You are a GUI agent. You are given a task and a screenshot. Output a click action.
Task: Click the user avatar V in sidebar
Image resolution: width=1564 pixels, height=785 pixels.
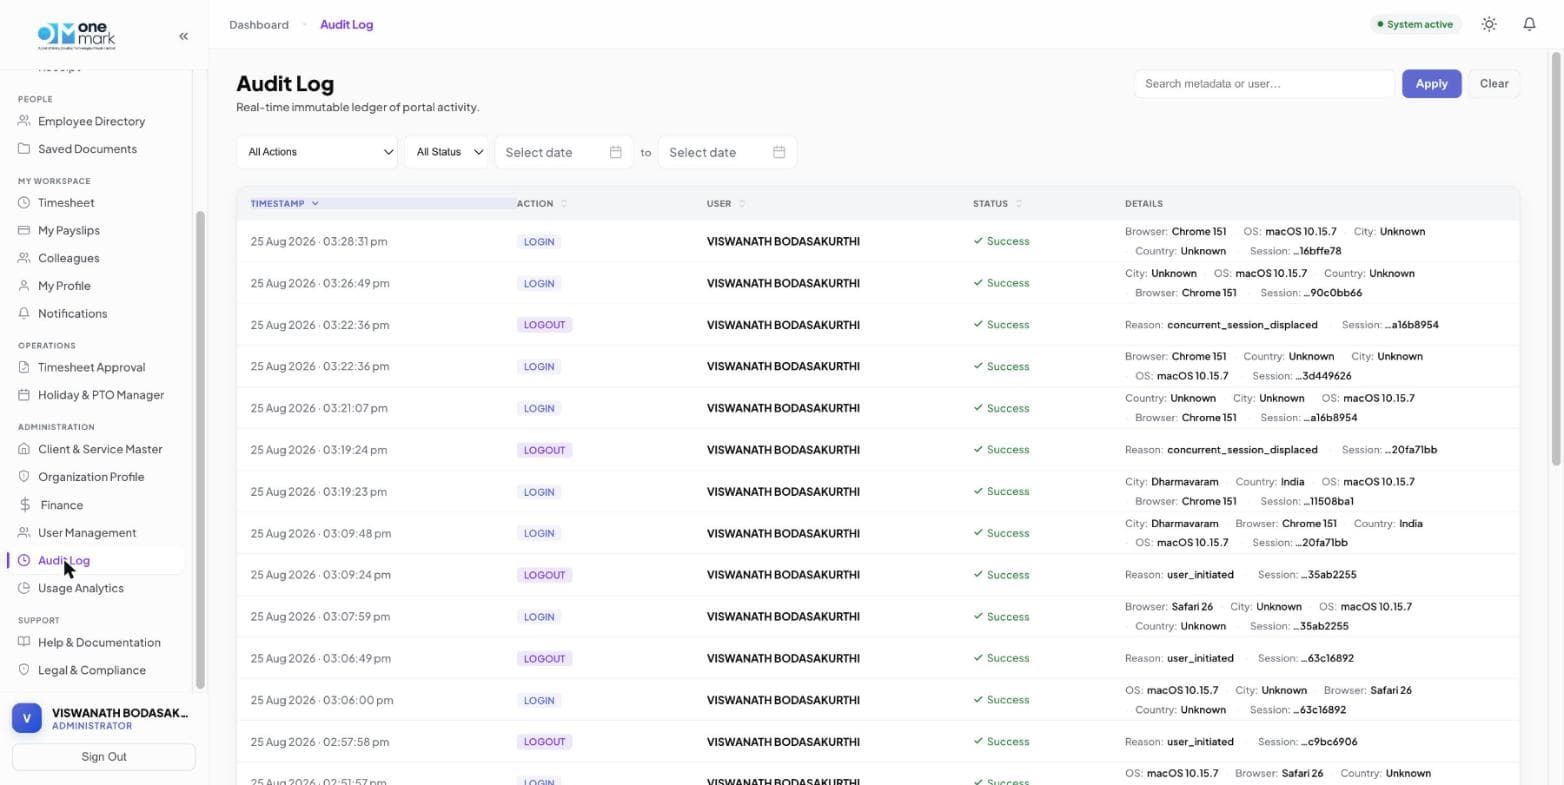pyautogui.click(x=27, y=717)
